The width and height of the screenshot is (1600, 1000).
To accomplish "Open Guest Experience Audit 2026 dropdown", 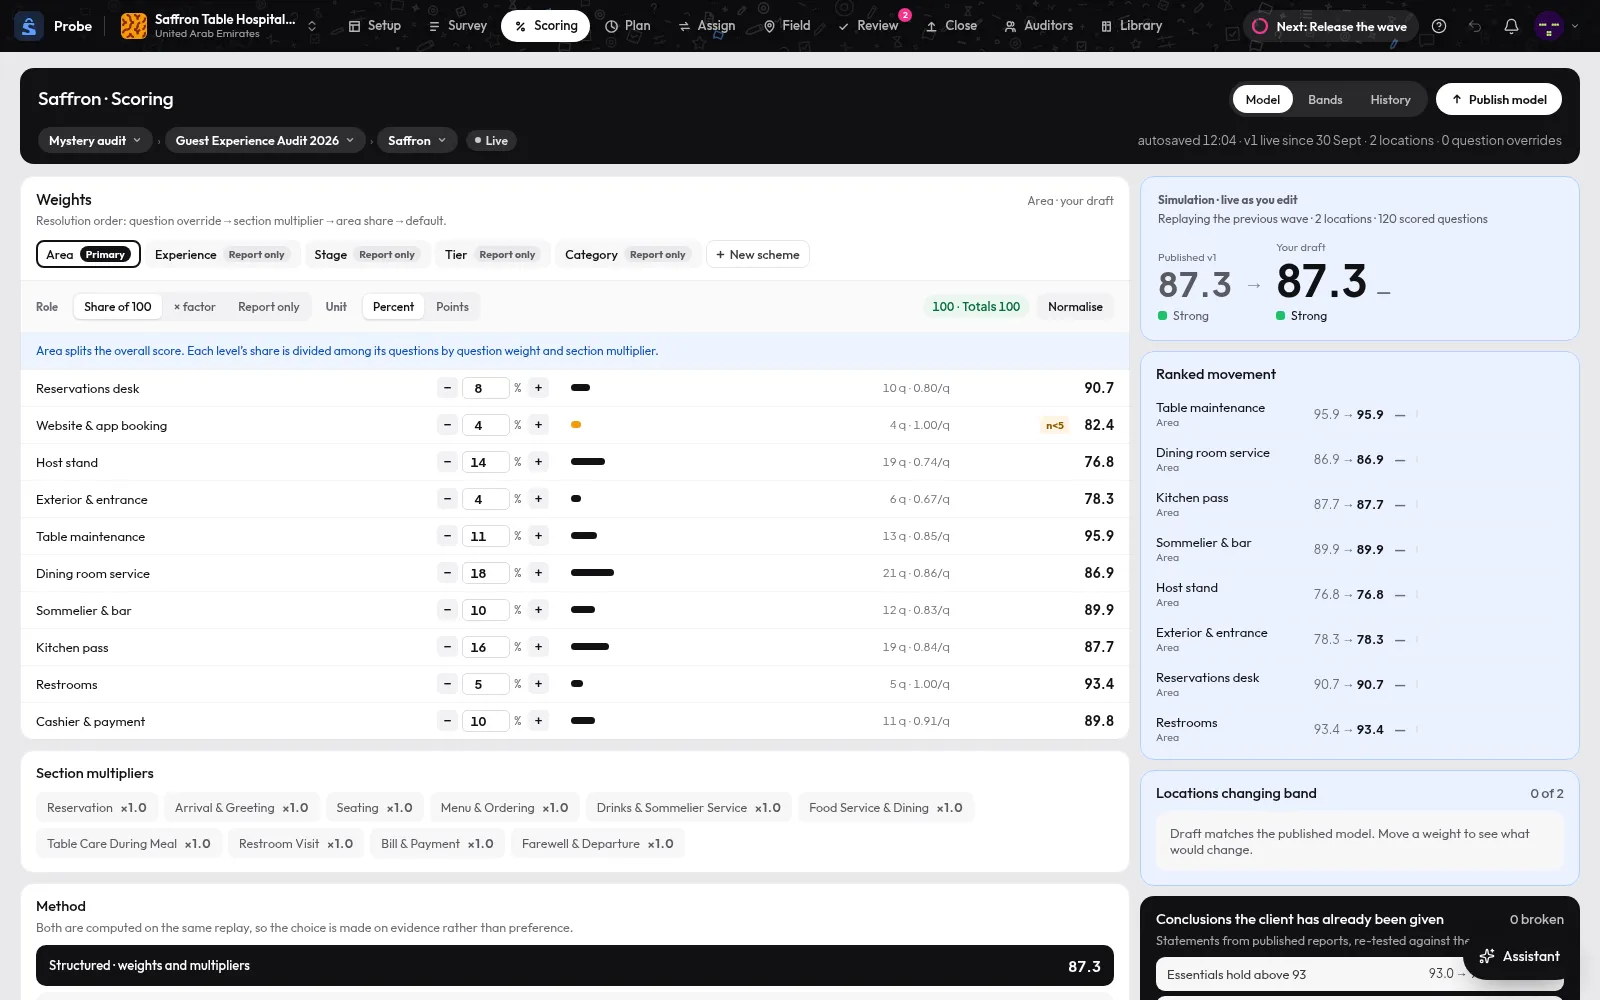I will click(265, 140).
